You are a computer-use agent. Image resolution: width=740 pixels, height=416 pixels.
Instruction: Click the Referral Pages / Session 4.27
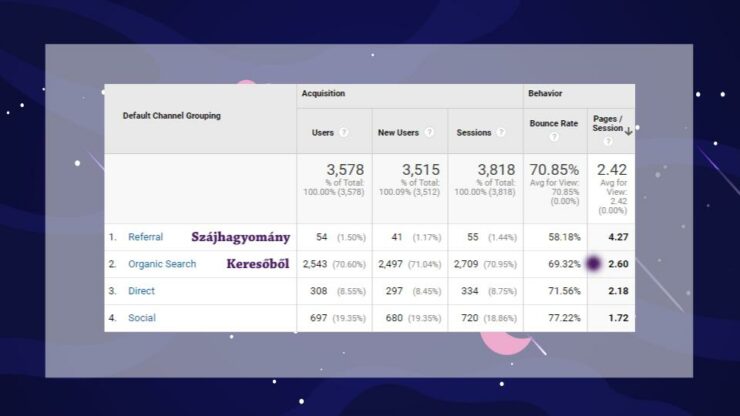coord(618,237)
